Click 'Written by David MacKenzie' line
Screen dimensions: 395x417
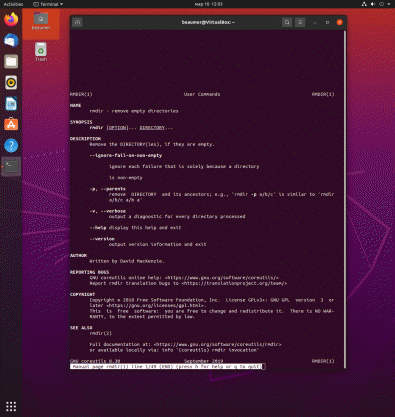click(127, 261)
